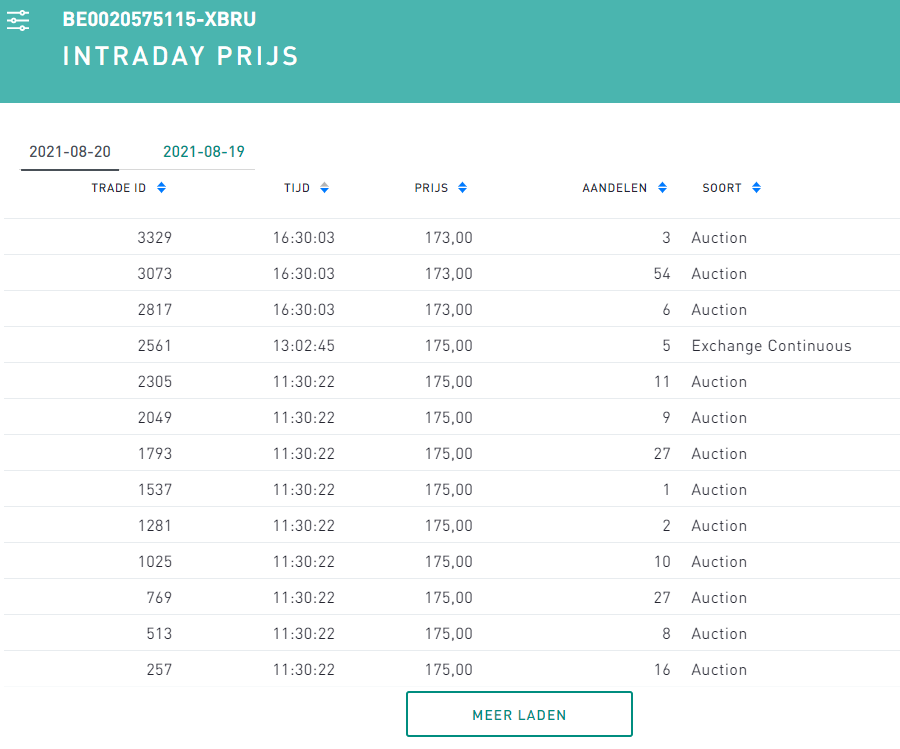900x749 pixels.
Task: Sort by Soort arrows
Action: pyautogui.click(x=757, y=188)
